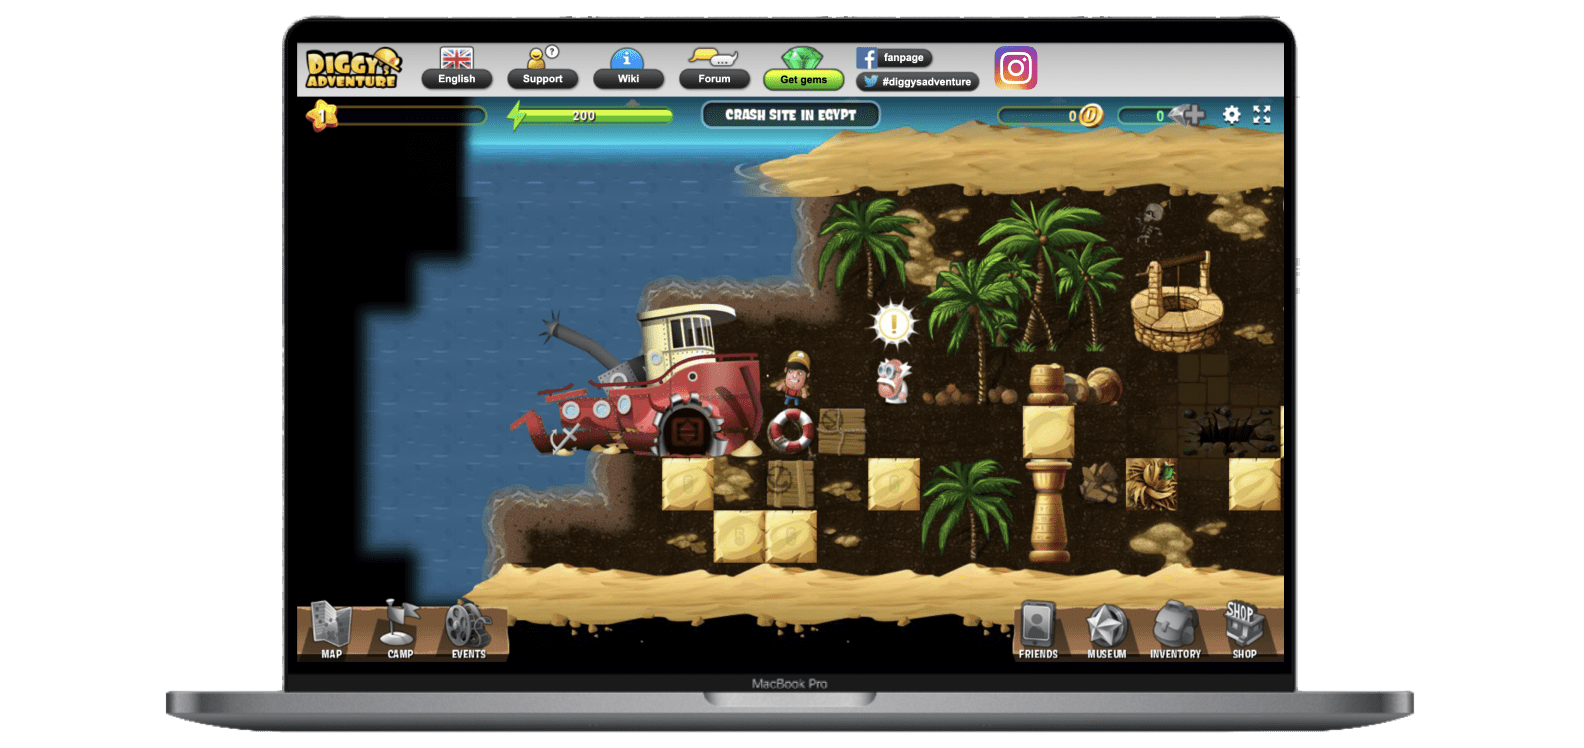
Task: Click the golden plant root tile
Action: [x=1150, y=484]
